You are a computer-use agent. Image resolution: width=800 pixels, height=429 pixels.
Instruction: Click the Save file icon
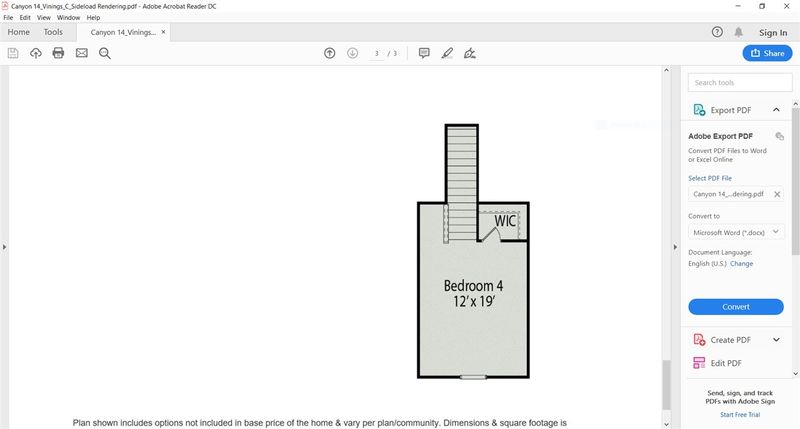pos(13,53)
